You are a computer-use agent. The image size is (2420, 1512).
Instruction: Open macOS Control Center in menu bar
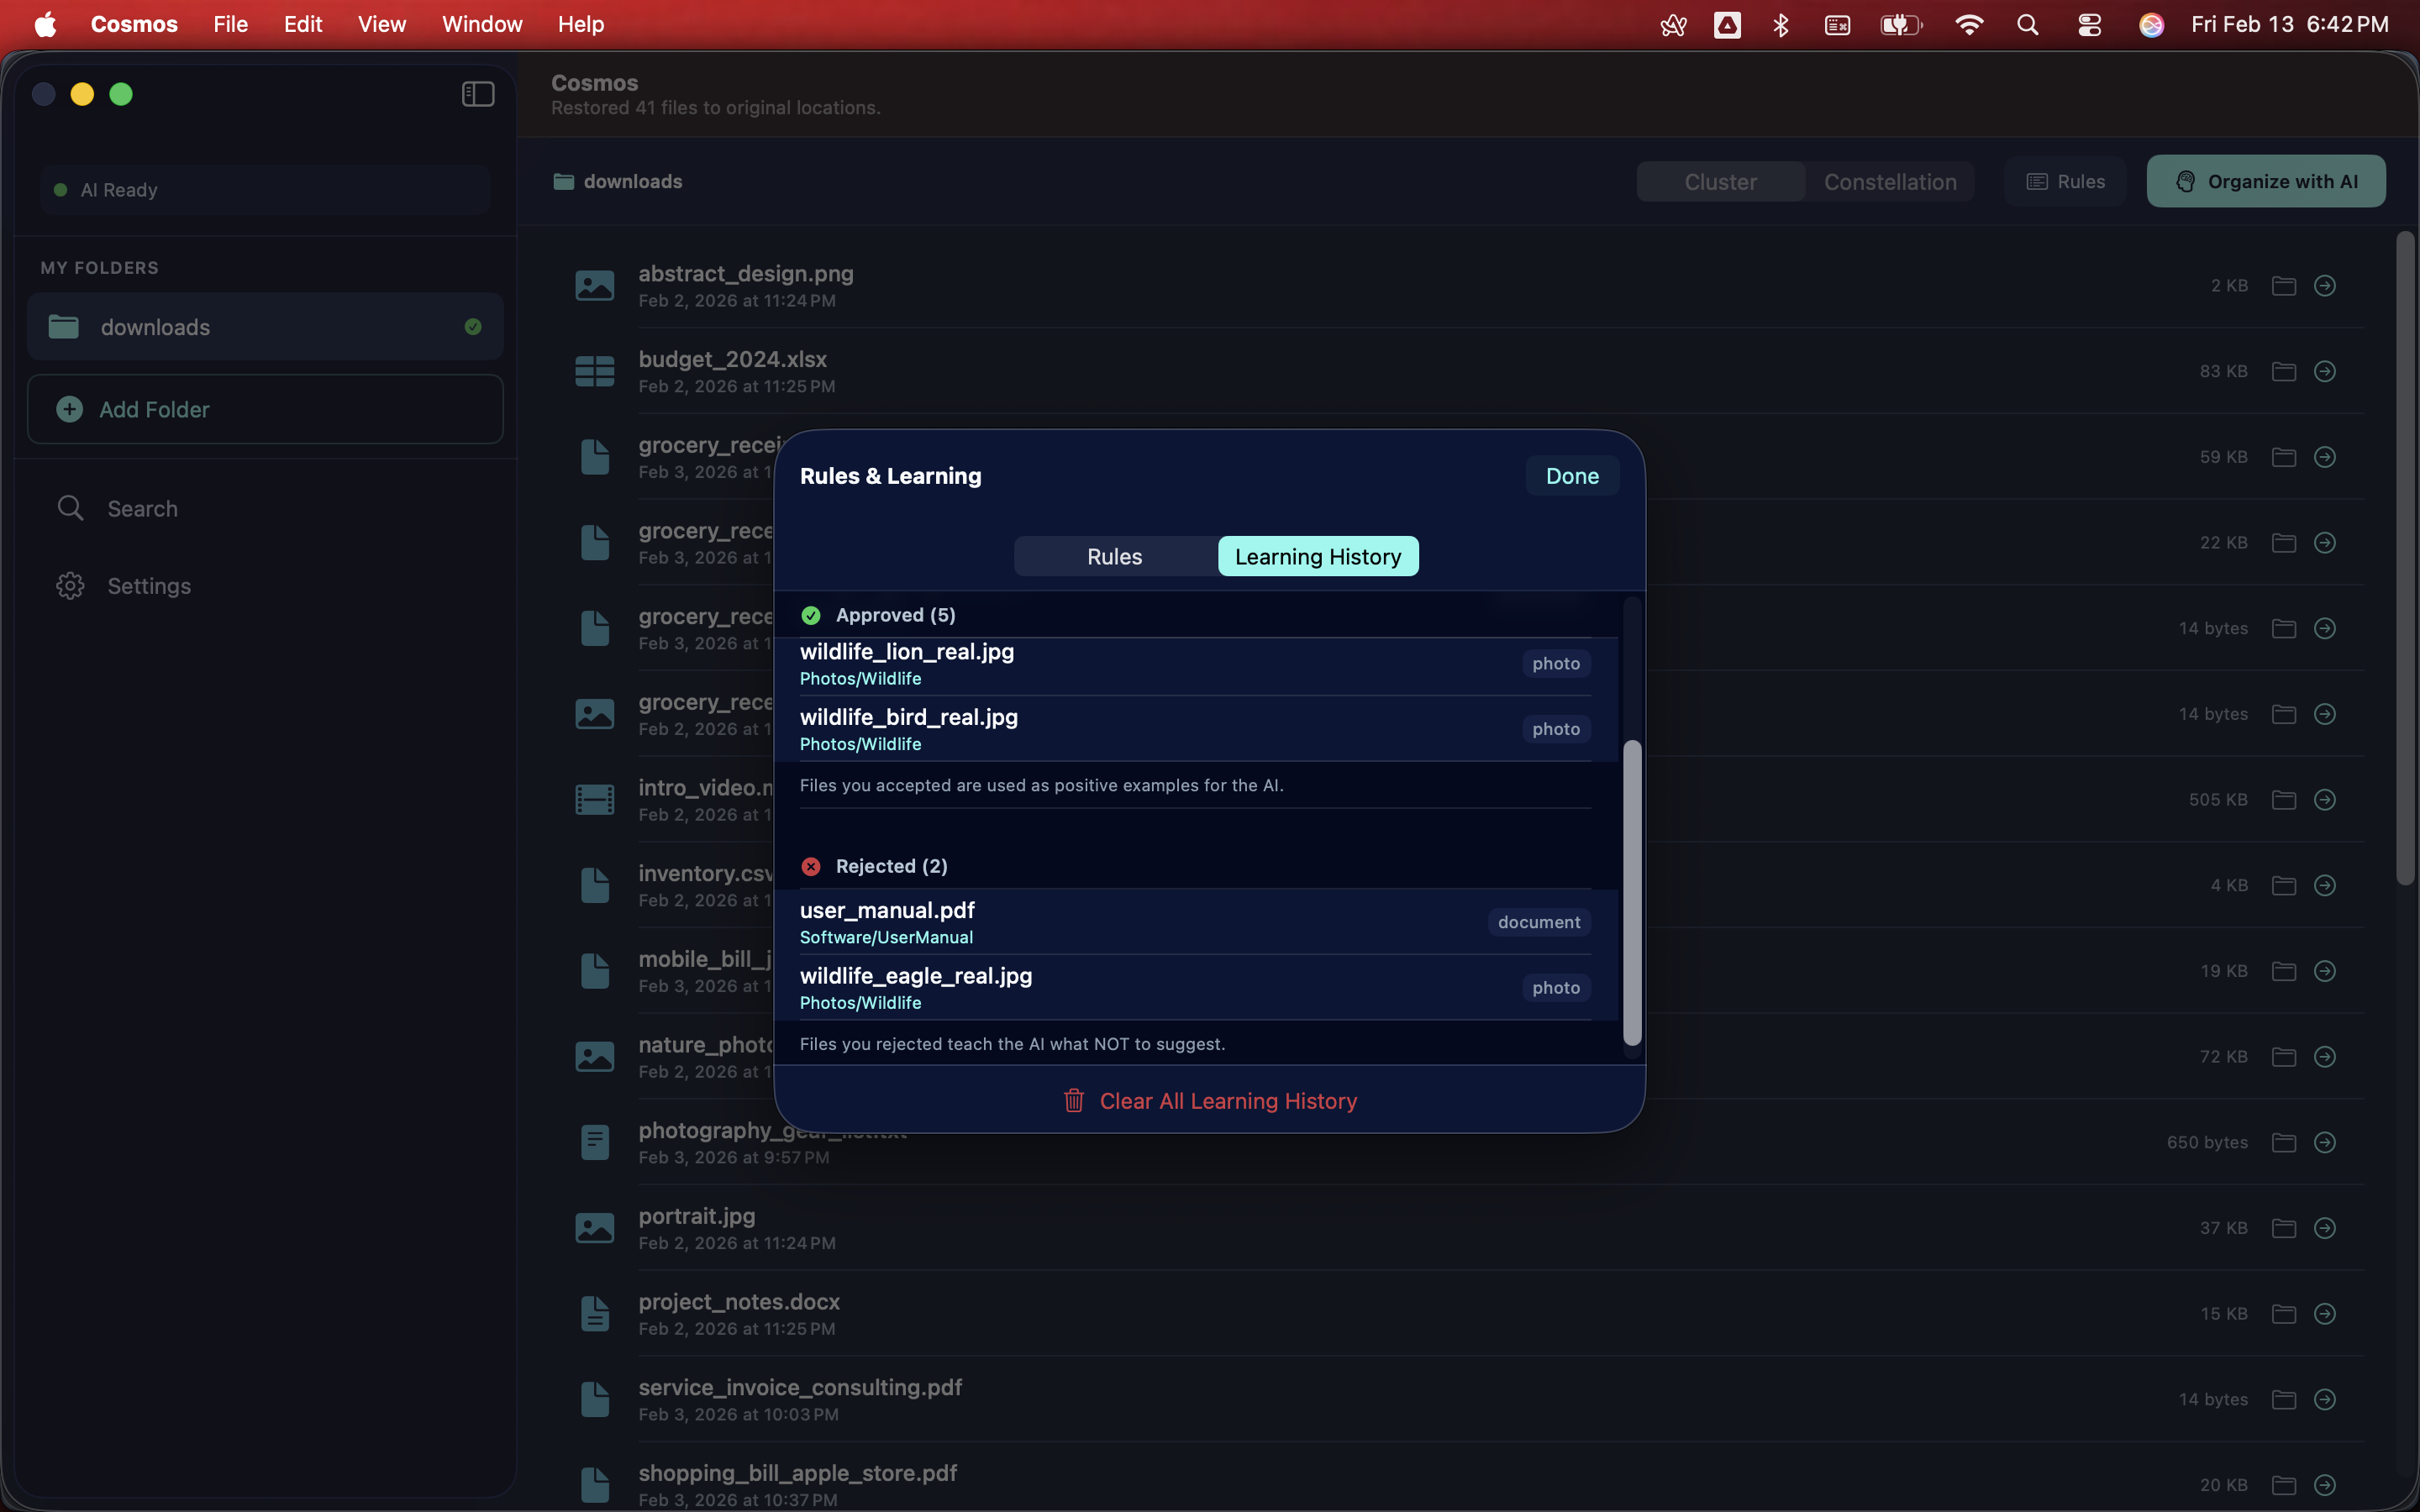[2089, 25]
